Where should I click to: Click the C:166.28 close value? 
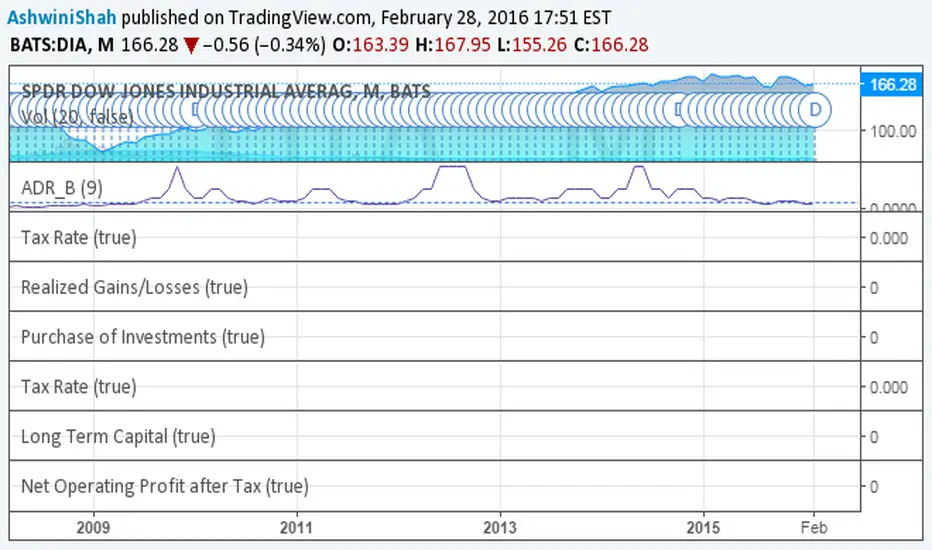(x=611, y=45)
